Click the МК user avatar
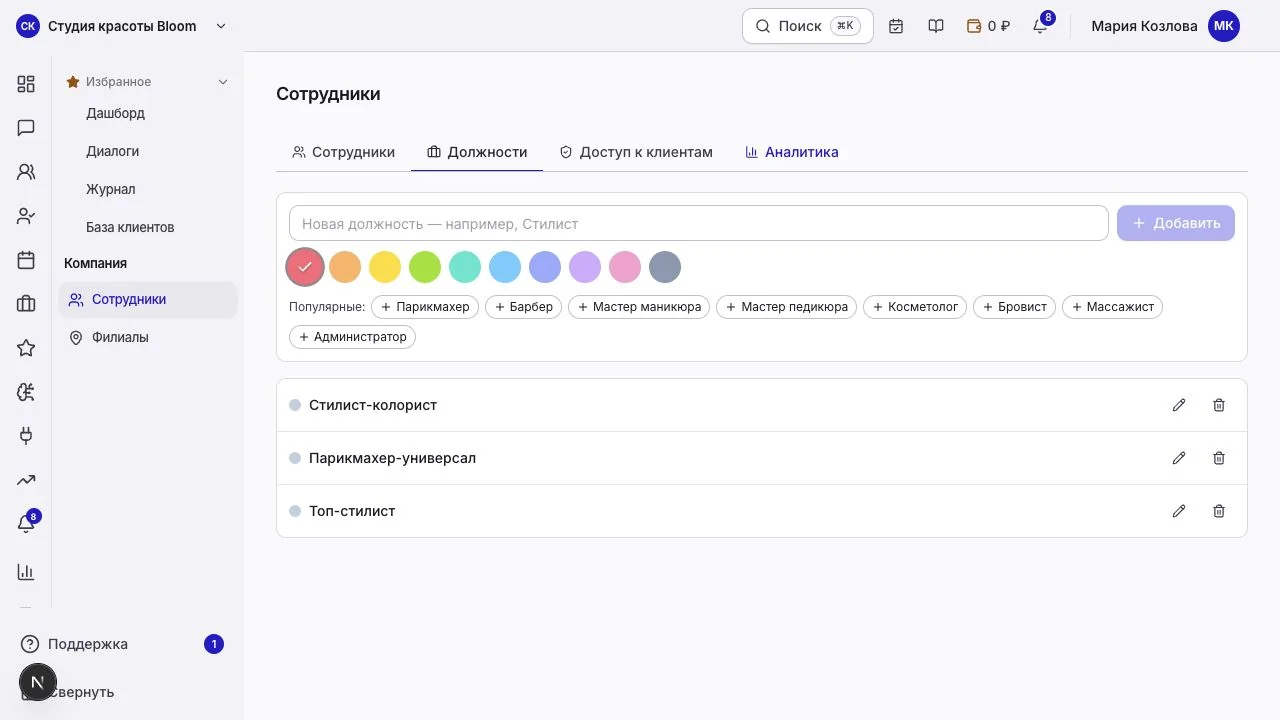The width and height of the screenshot is (1280, 720). tap(1224, 26)
